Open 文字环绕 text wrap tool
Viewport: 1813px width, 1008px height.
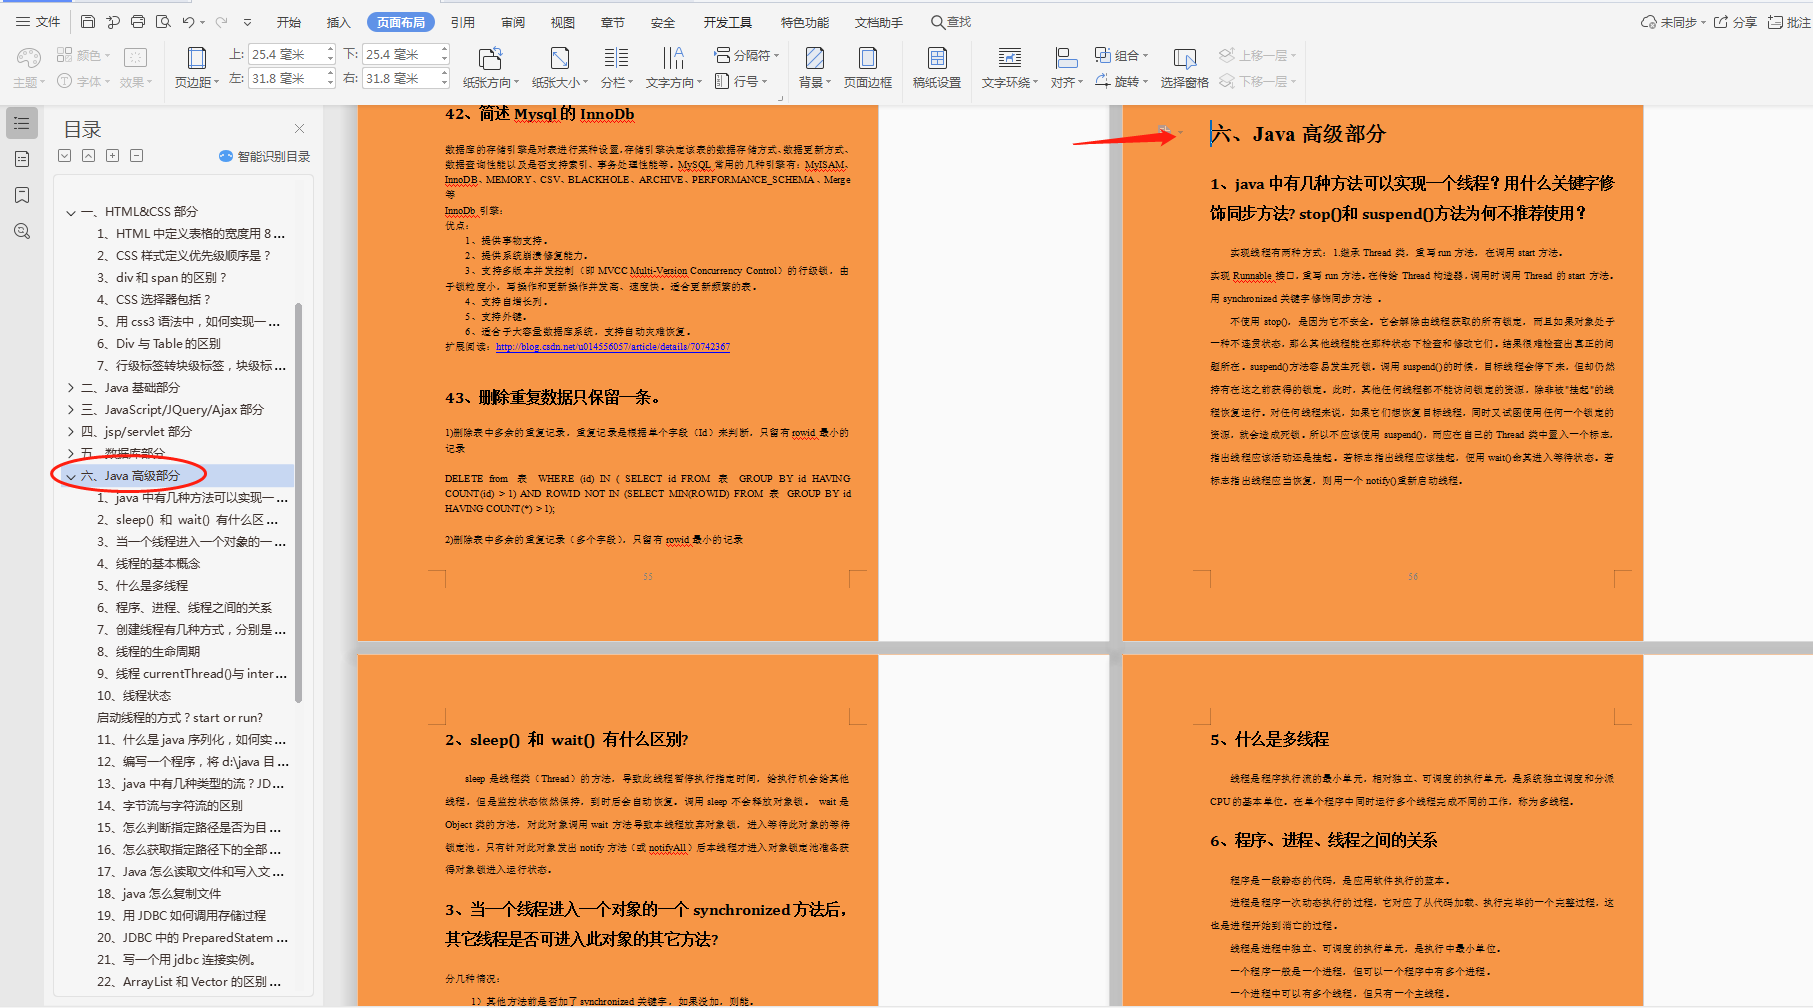pyautogui.click(x=1010, y=67)
